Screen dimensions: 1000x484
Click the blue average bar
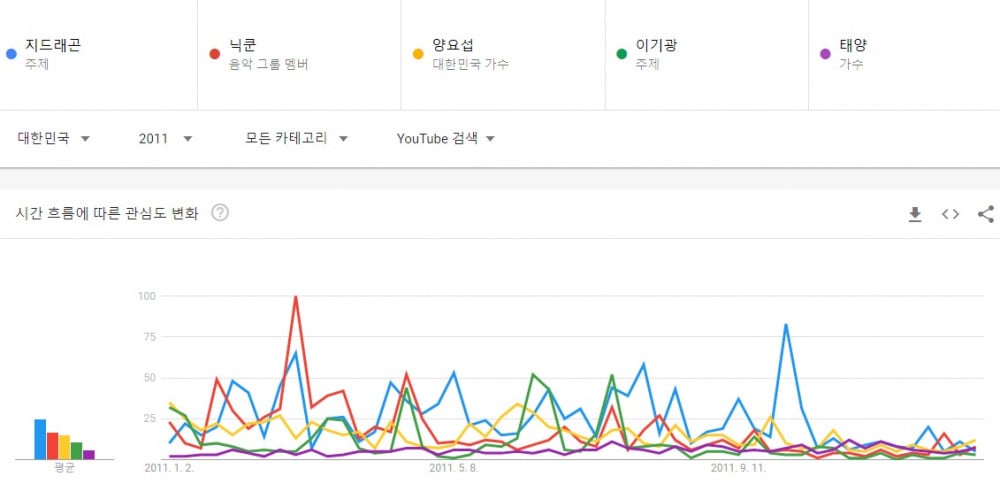40,439
